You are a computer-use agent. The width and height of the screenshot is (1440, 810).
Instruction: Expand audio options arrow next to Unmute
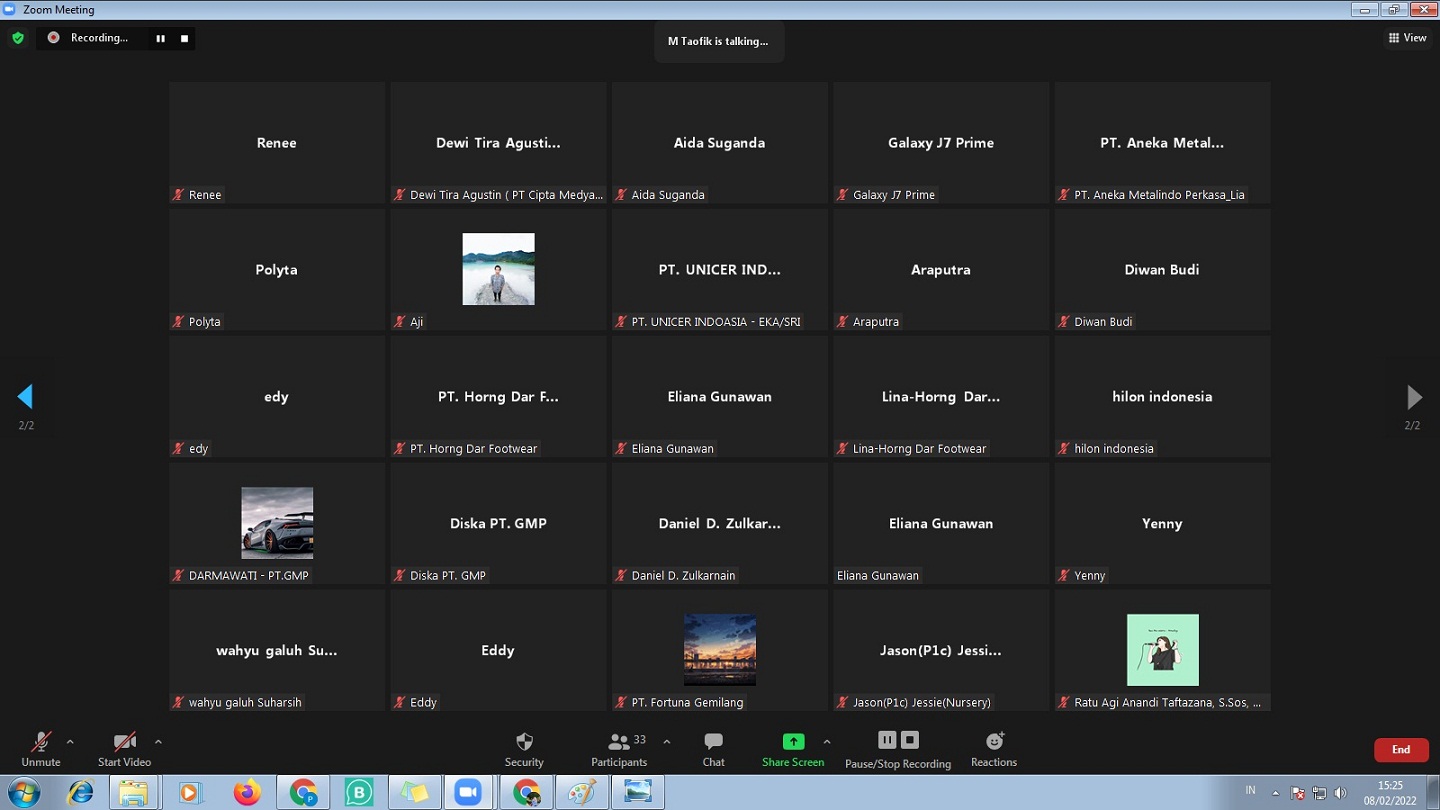click(x=70, y=742)
